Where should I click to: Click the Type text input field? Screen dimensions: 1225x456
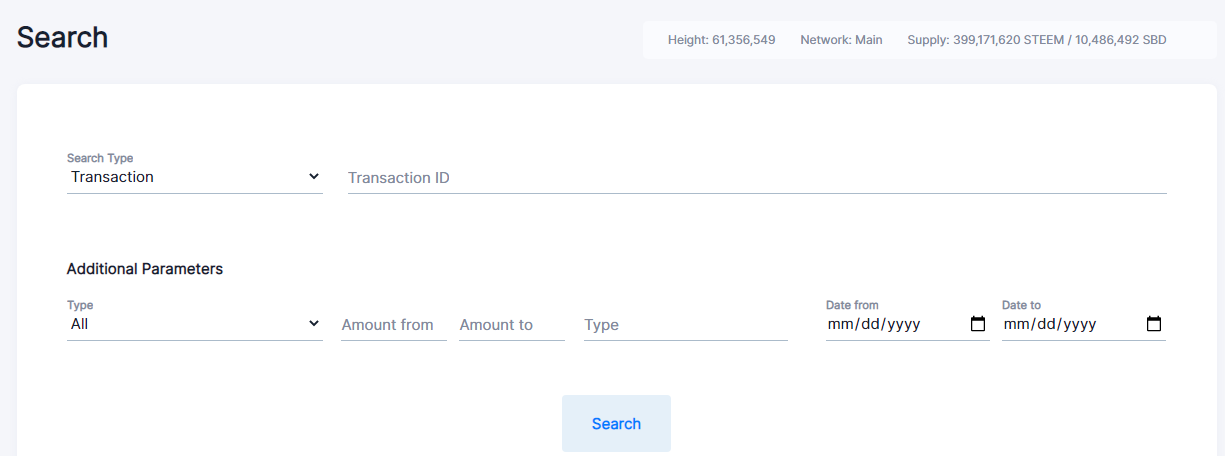686,325
